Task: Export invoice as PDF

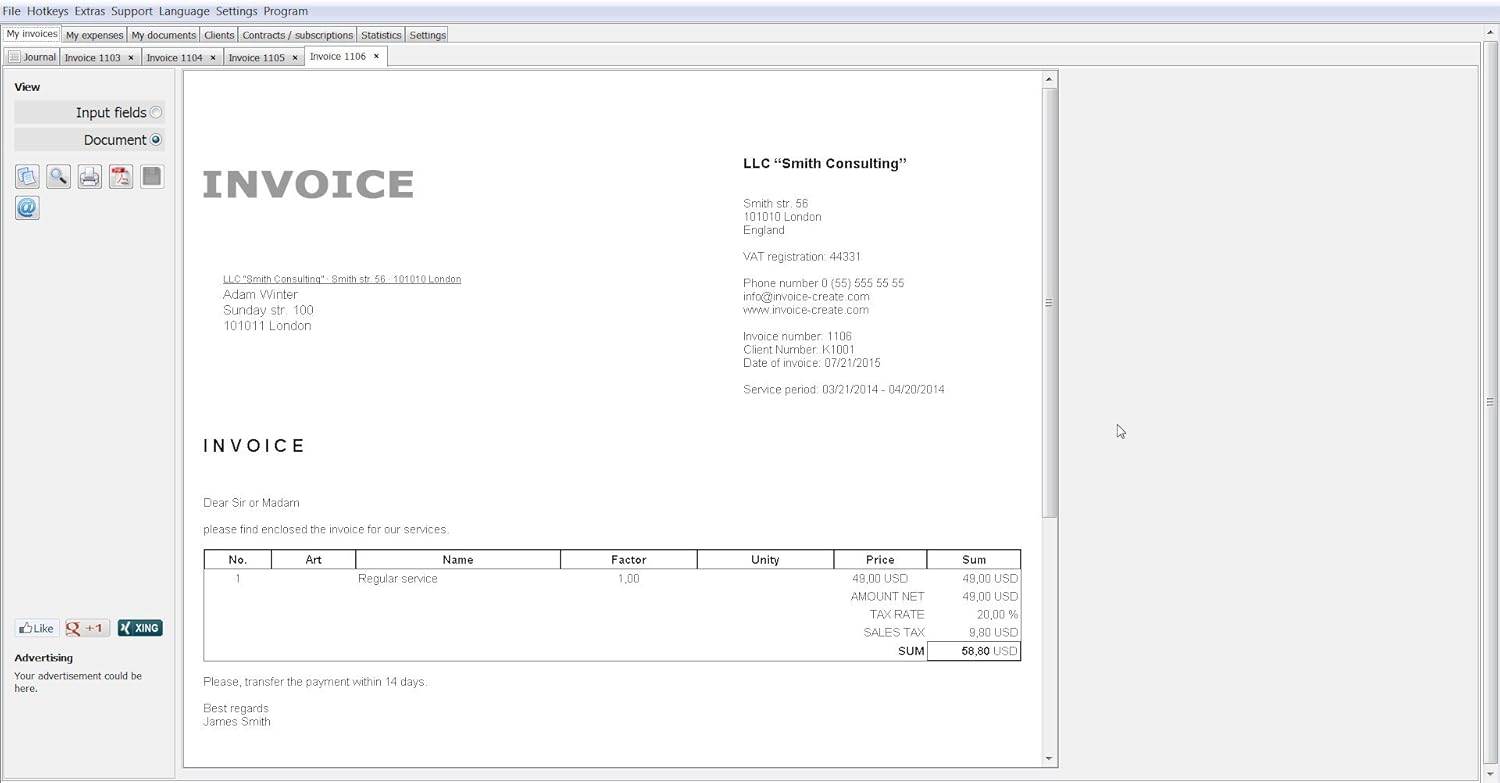Action: click(121, 177)
